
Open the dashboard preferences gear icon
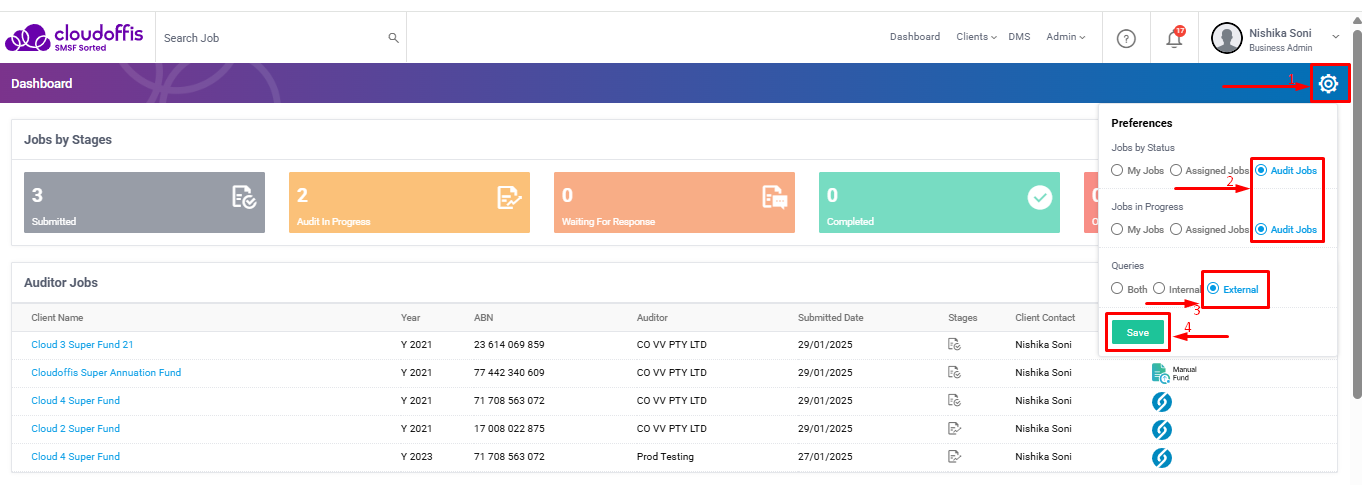(1328, 84)
